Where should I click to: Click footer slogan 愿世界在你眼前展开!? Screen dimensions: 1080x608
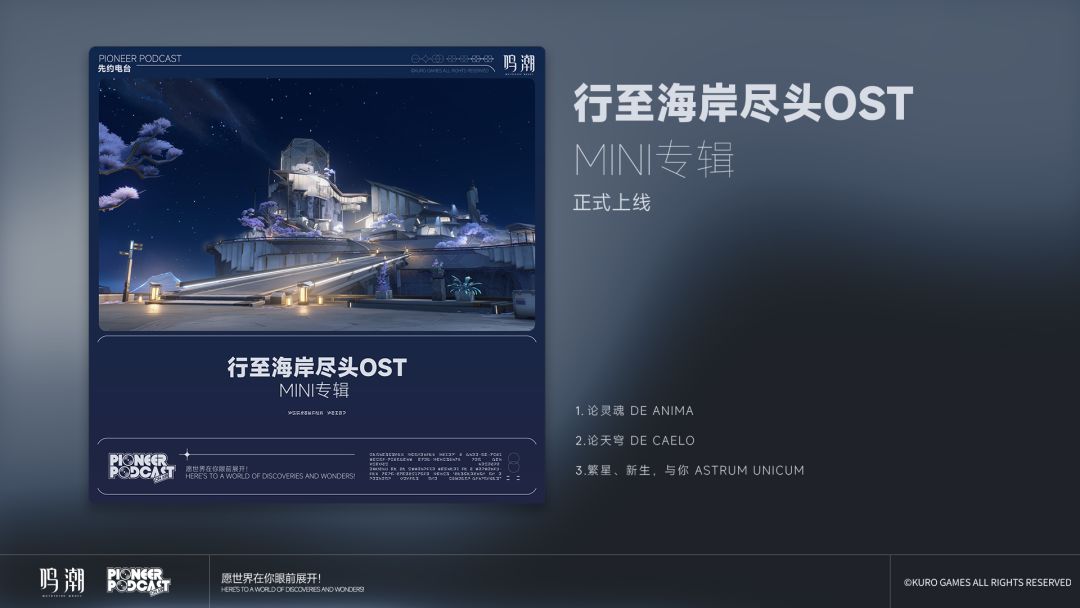point(271,578)
